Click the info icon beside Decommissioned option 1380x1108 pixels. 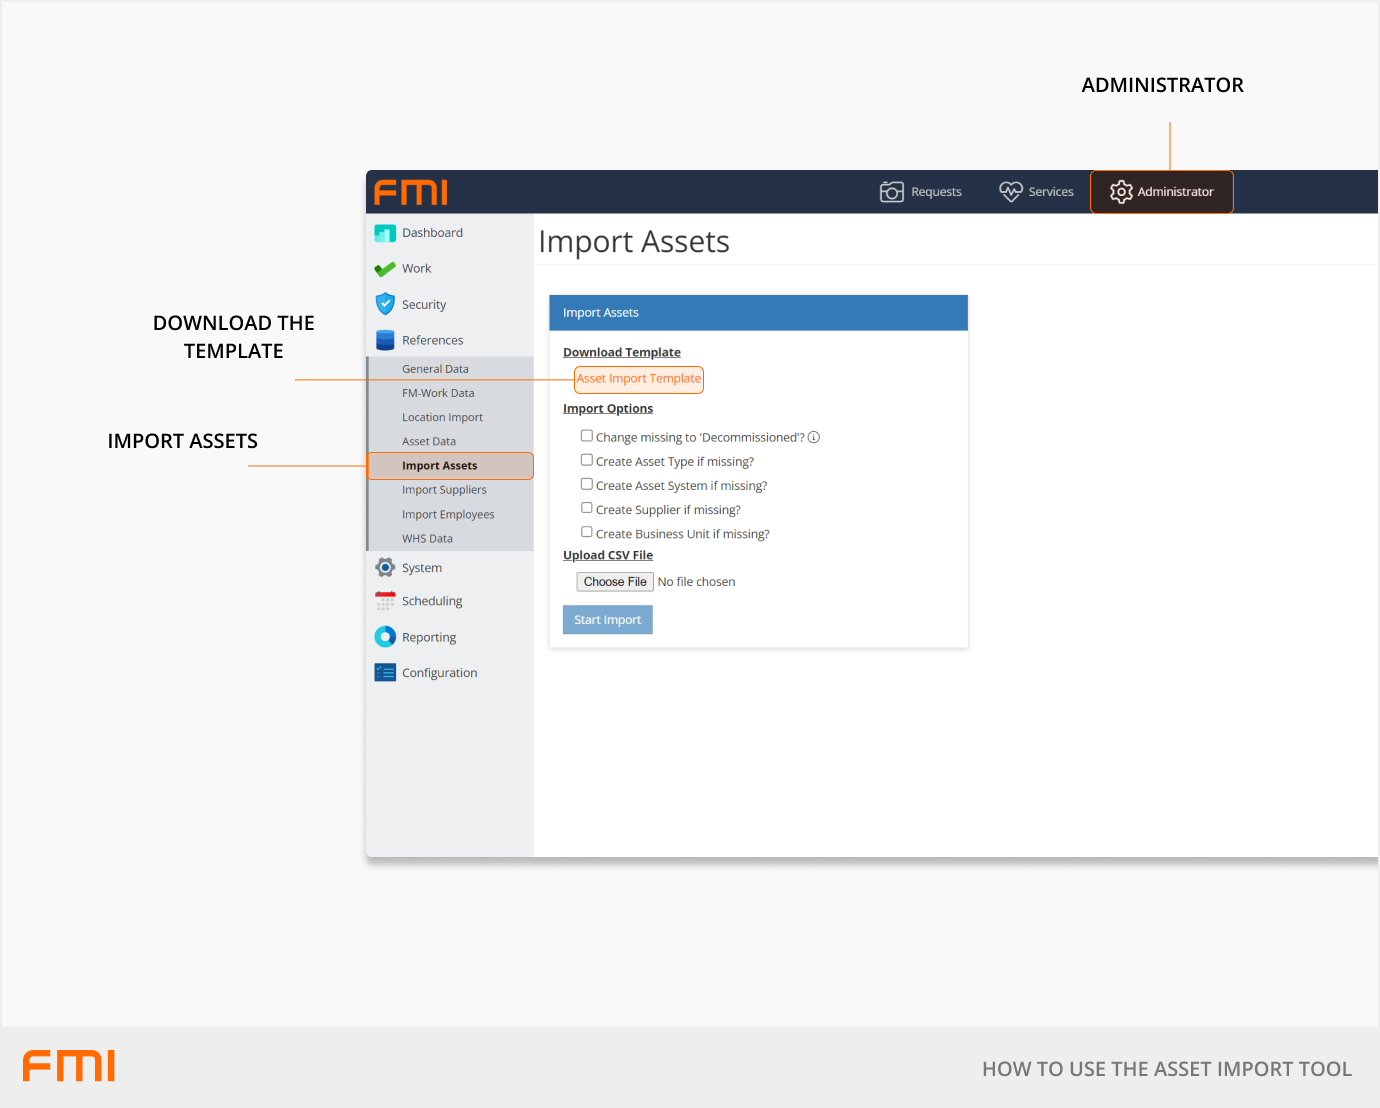coord(814,437)
